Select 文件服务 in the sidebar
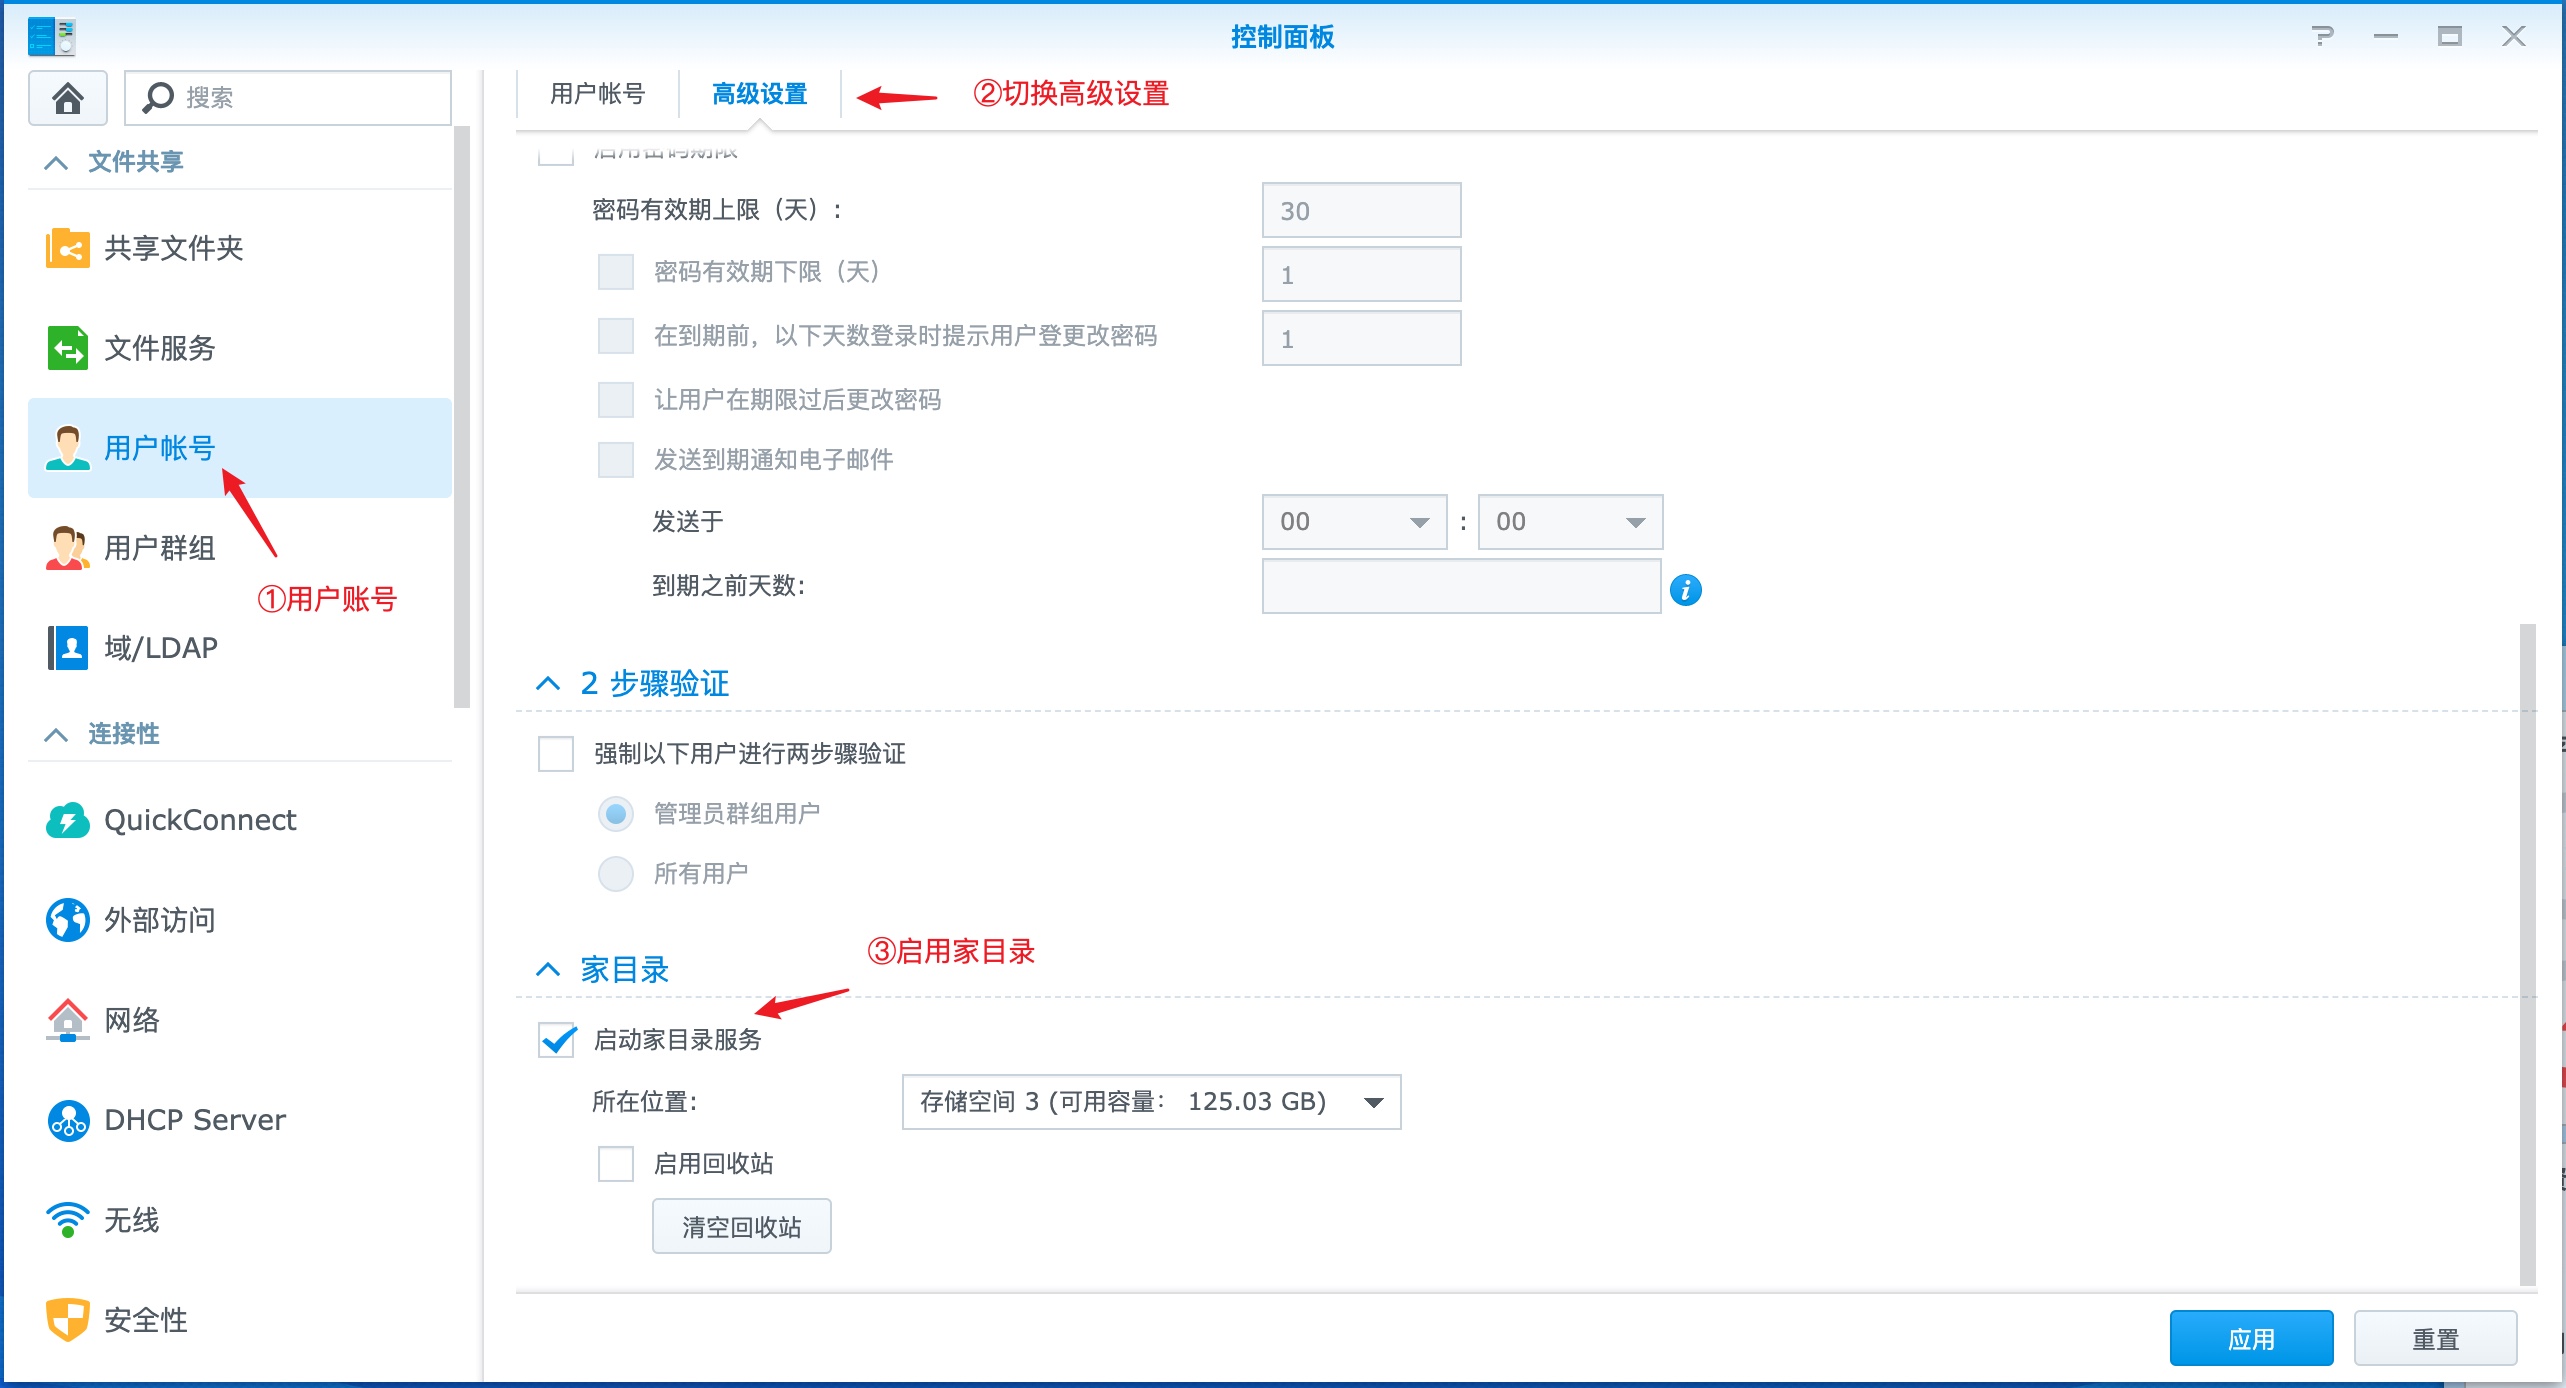Viewport: 2566px width, 1388px height. (x=158, y=348)
